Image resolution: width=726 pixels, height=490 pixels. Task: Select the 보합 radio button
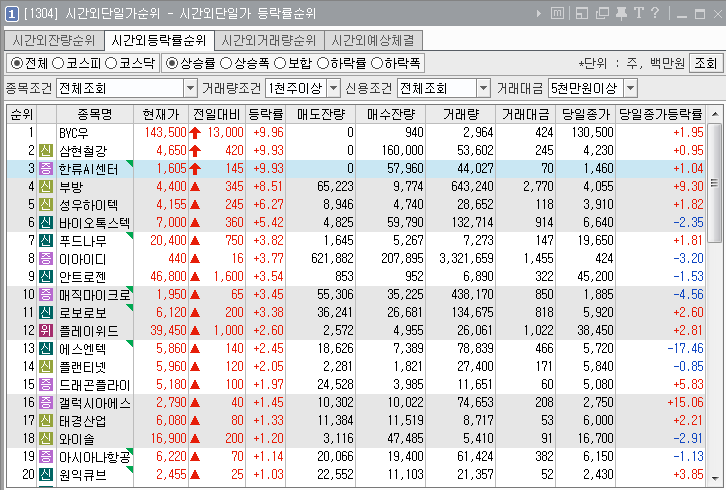click(280, 63)
